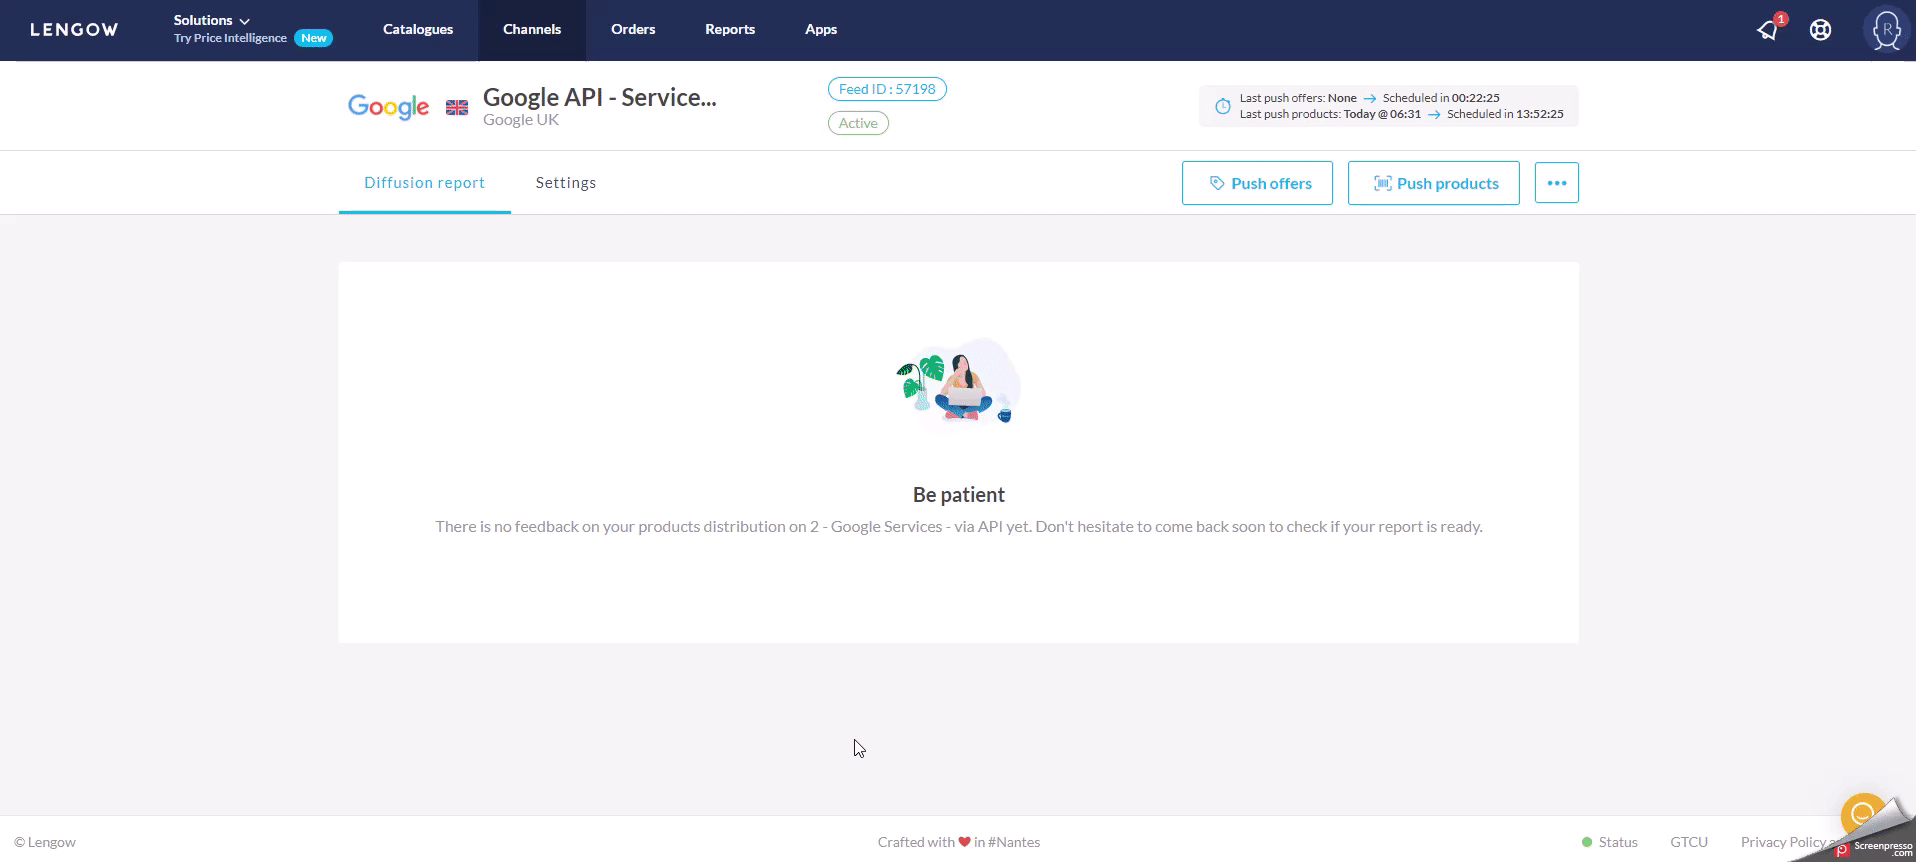Click the Last push offers schedule line
Screen dimensions: 1916x862
click(1370, 98)
